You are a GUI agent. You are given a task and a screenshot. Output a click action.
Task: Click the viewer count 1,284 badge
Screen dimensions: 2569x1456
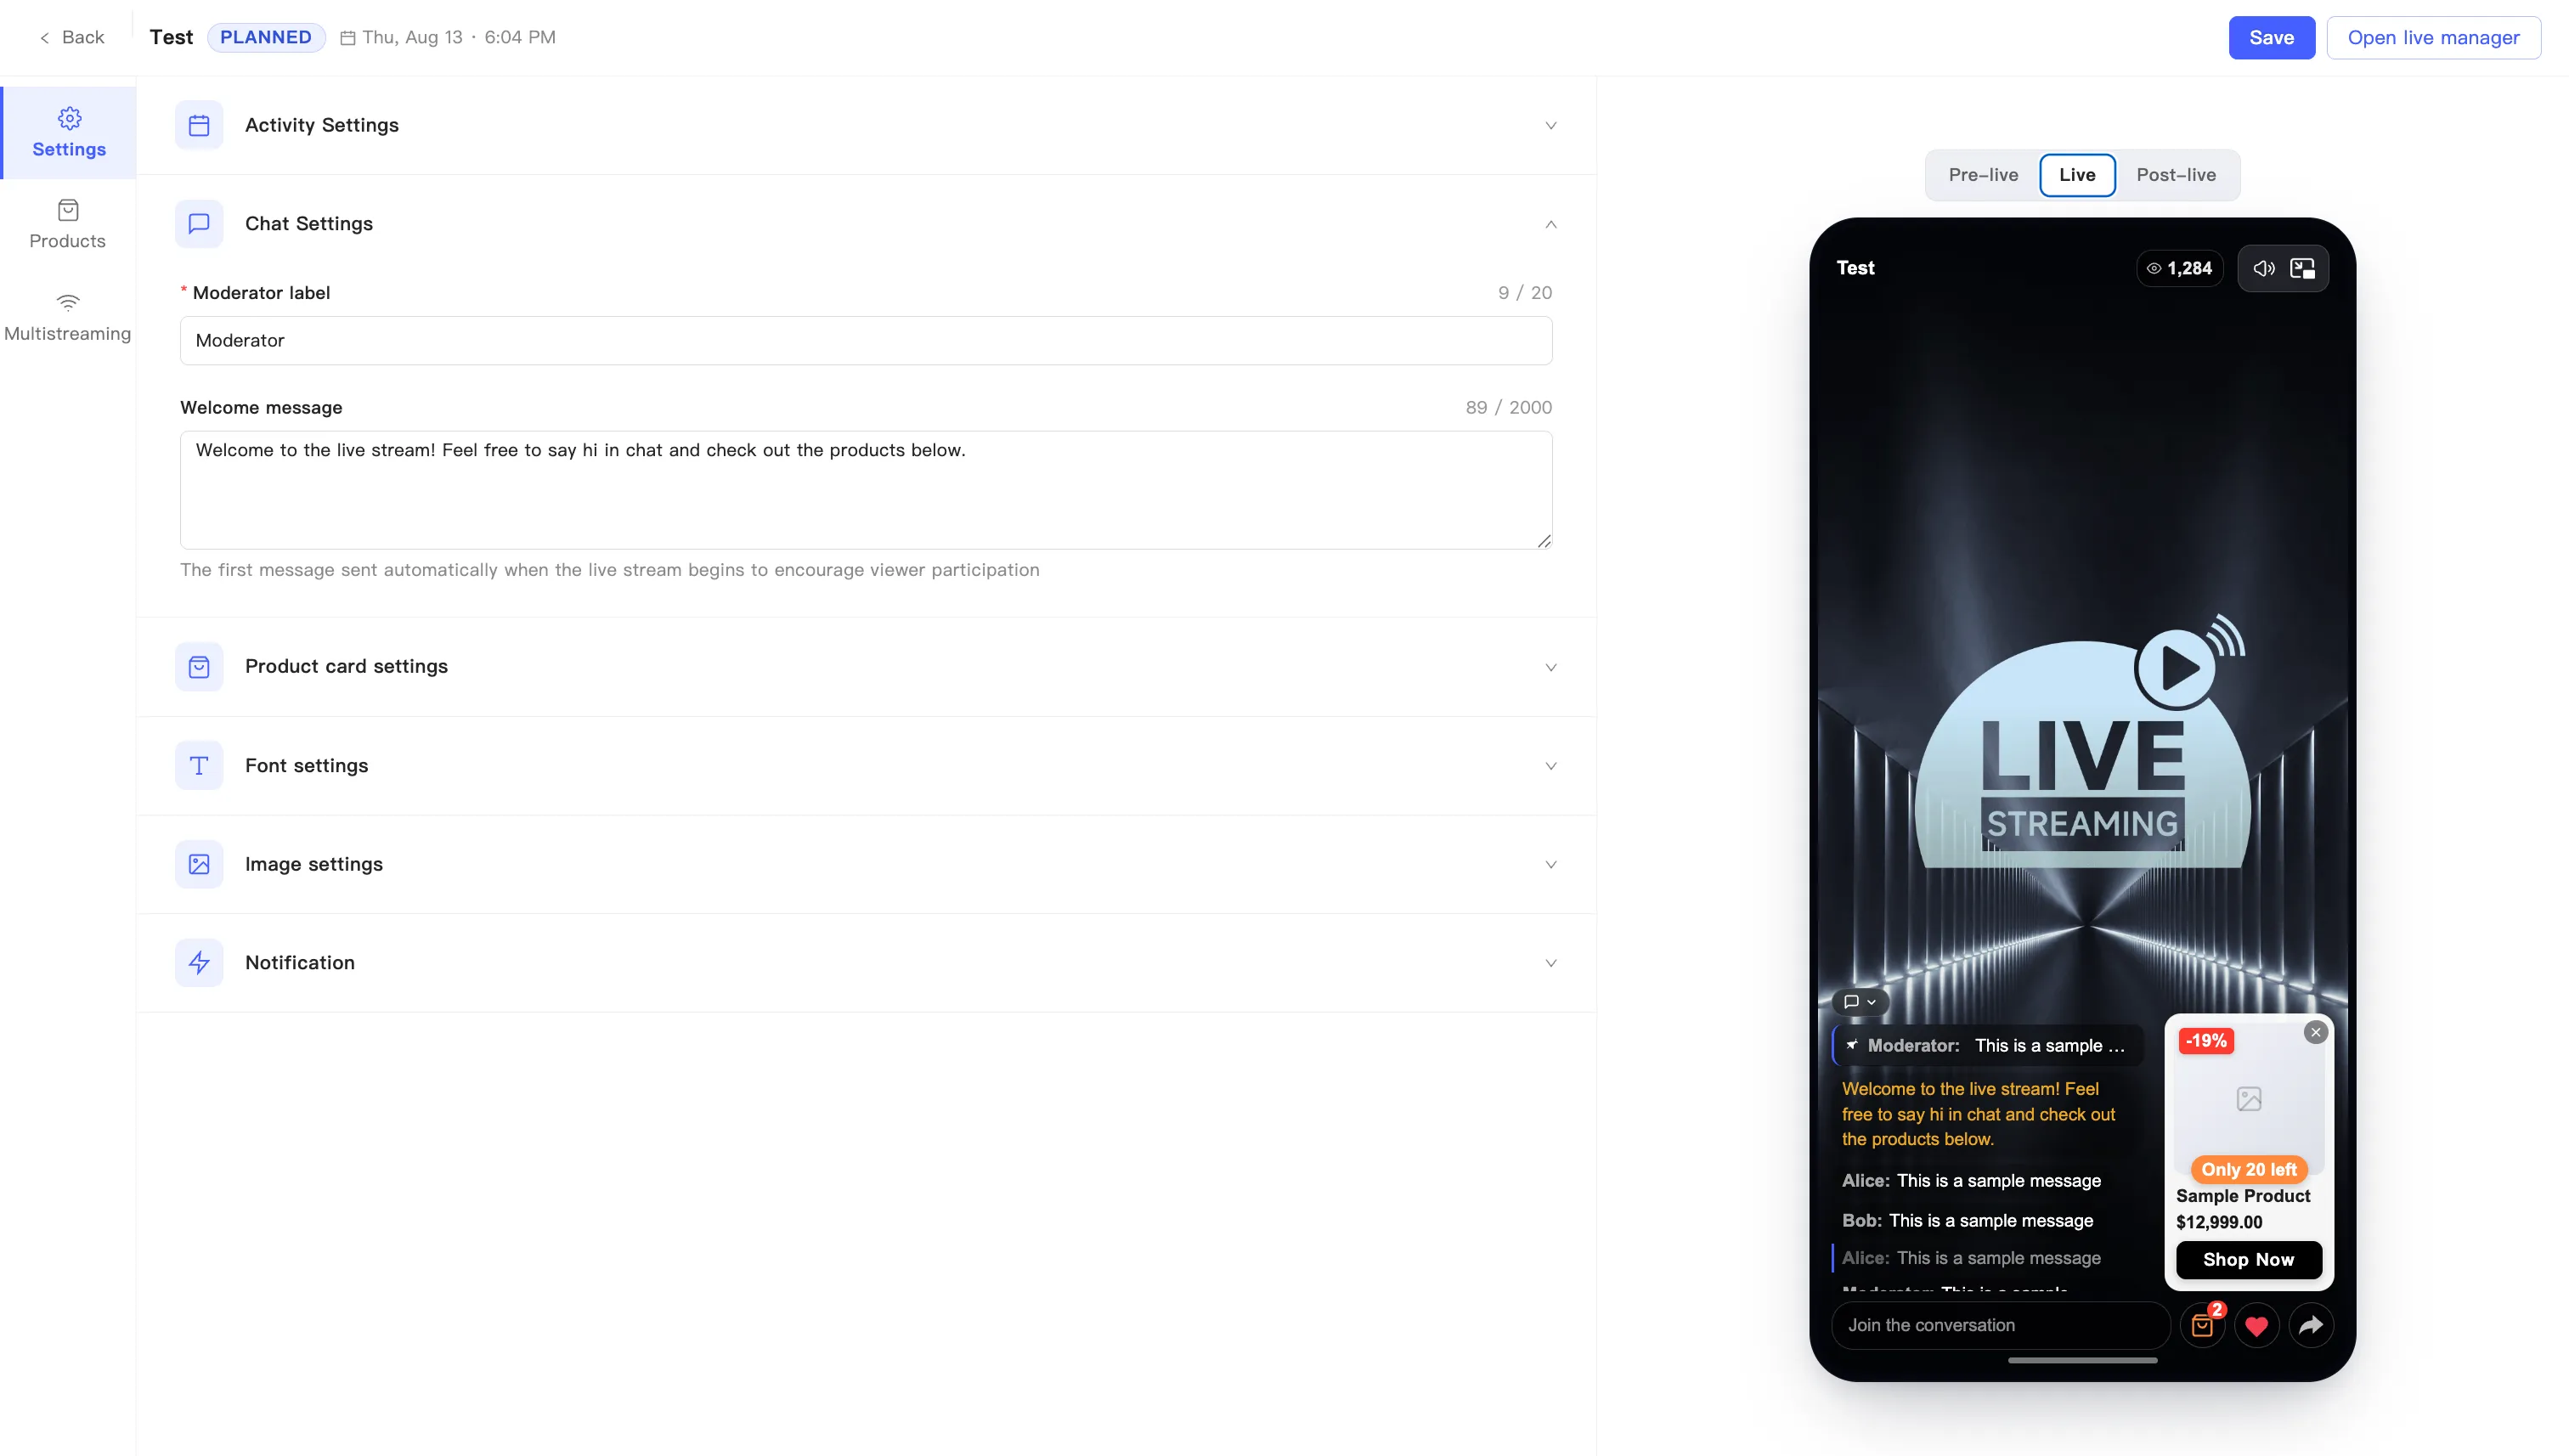[x=2179, y=268]
